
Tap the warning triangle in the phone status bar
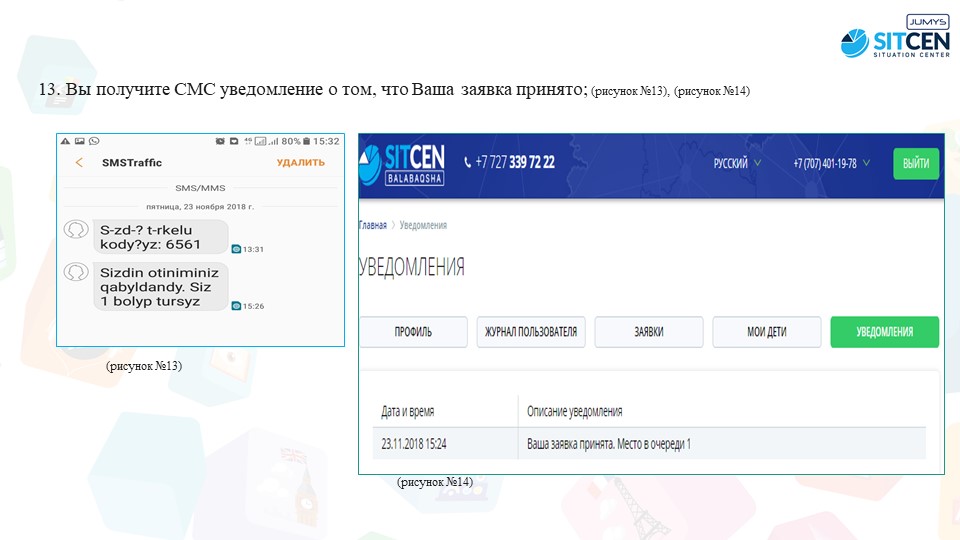pyautogui.click(x=65, y=141)
